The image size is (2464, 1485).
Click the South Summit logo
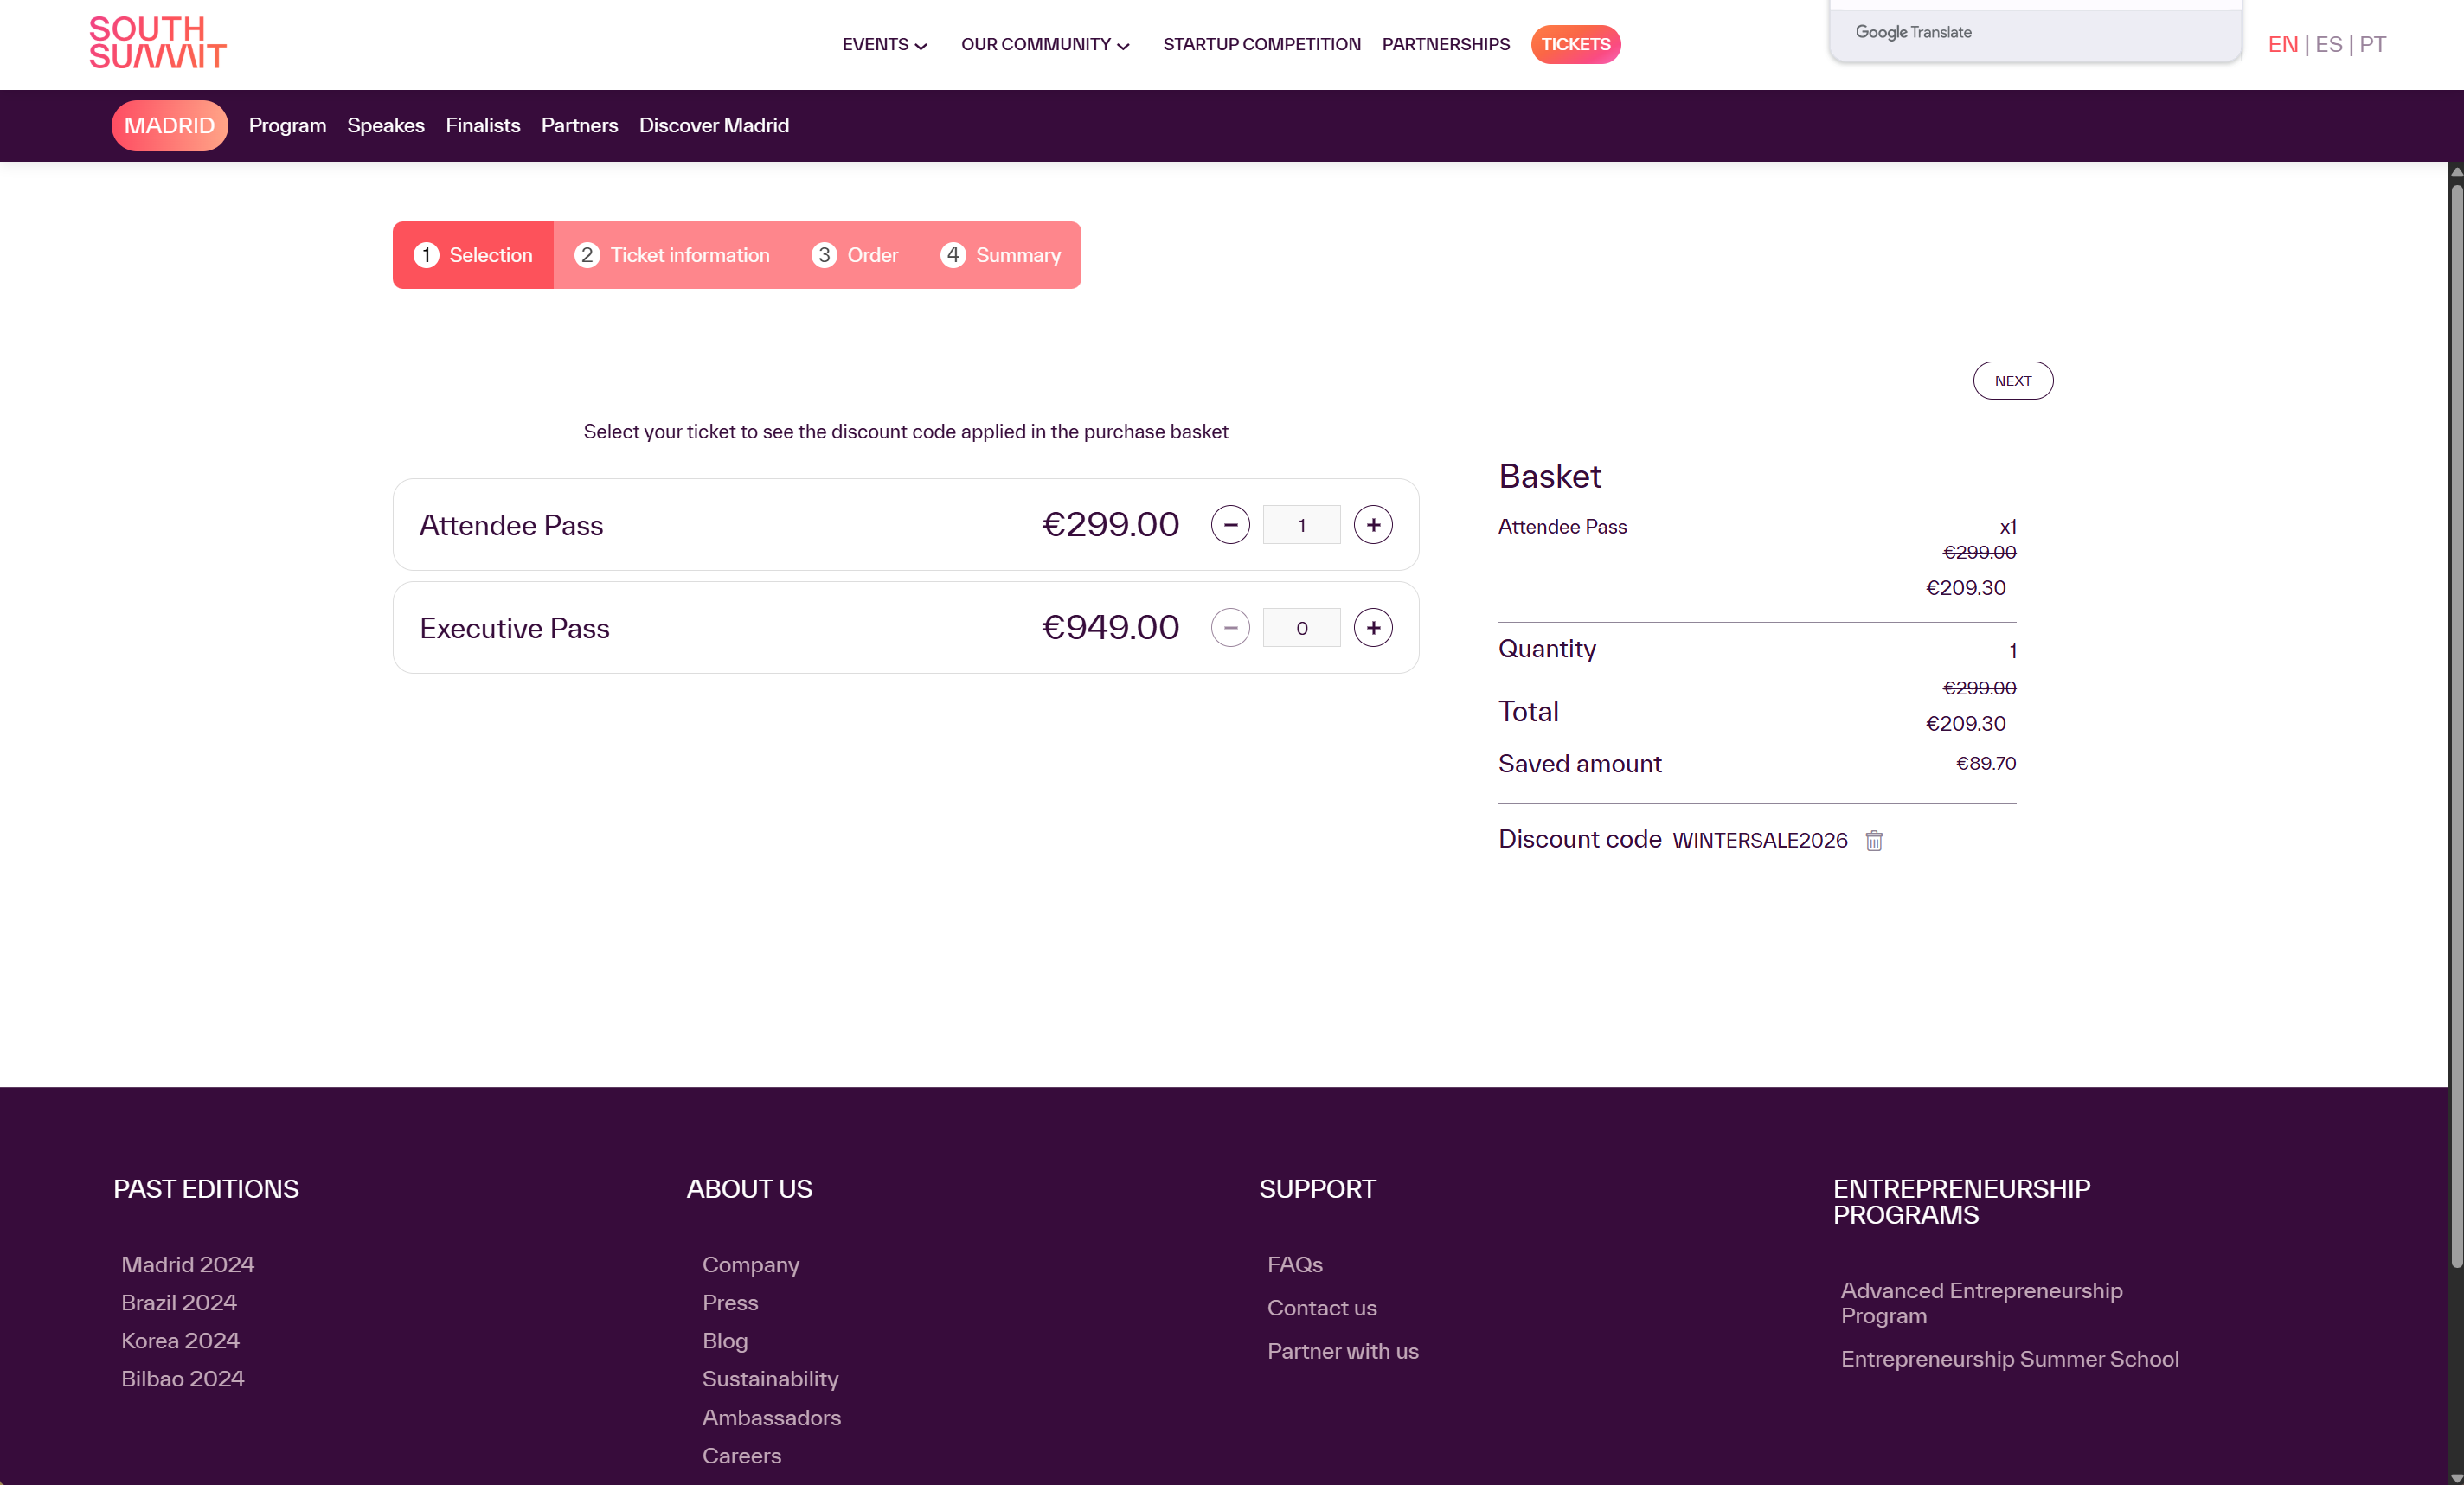click(x=157, y=43)
